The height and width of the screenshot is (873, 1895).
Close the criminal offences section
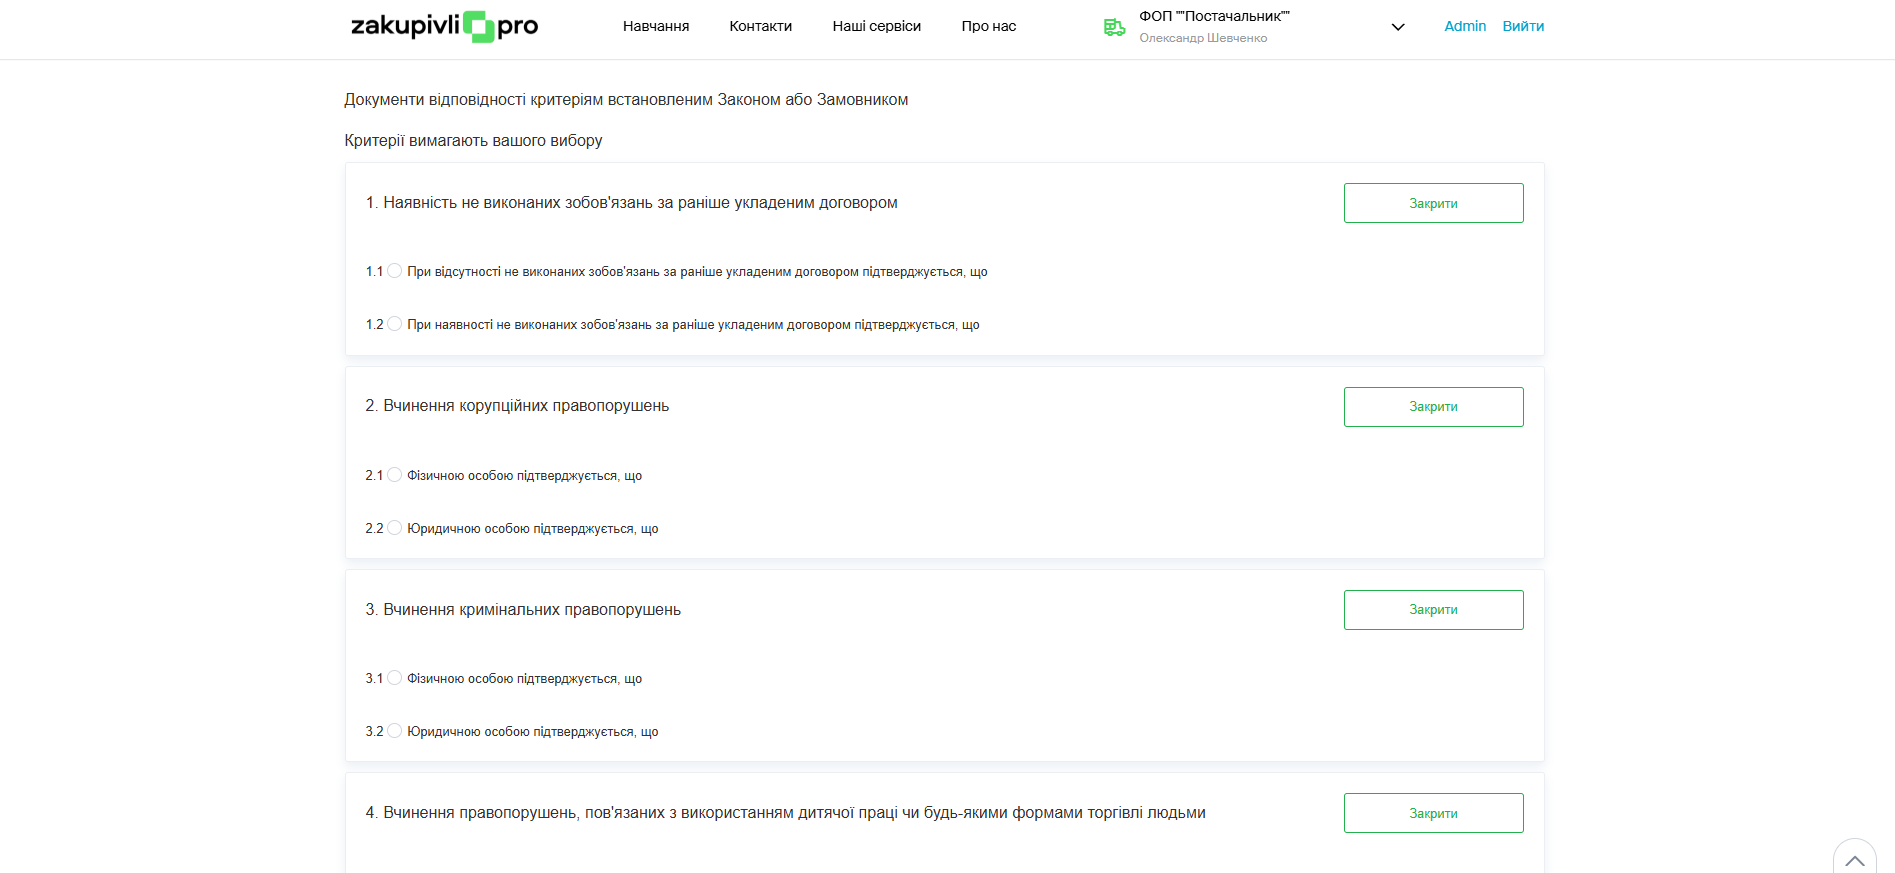point(1433,610)
